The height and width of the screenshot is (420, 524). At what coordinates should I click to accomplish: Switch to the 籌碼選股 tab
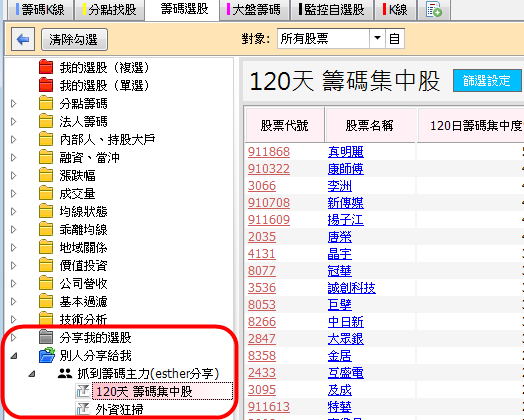[182, 9]
